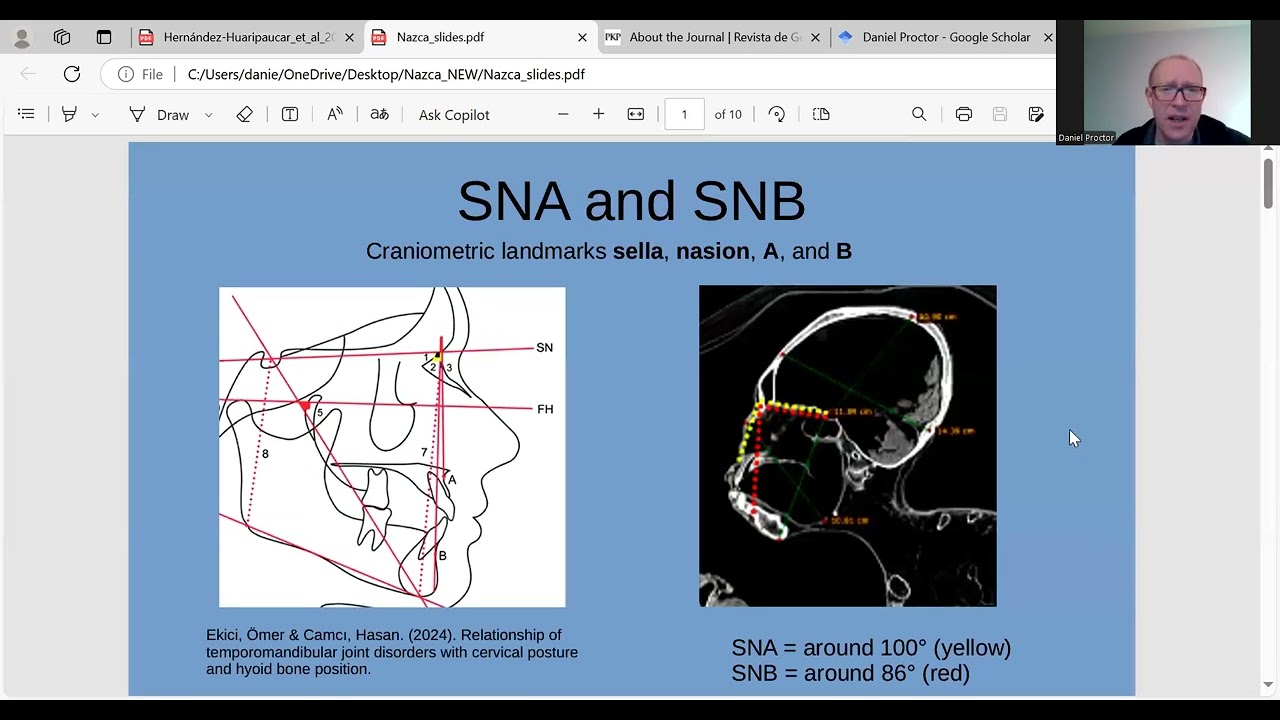The width and height of the screenshot is (1280, 720).
Task: Select the Highlight tool
Action: click(x=69, y=114)
